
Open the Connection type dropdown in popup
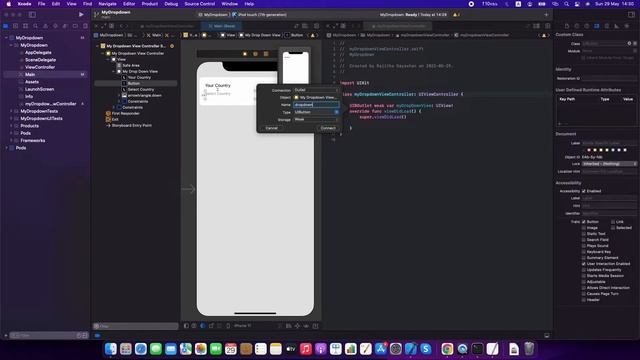click(316, 90)
